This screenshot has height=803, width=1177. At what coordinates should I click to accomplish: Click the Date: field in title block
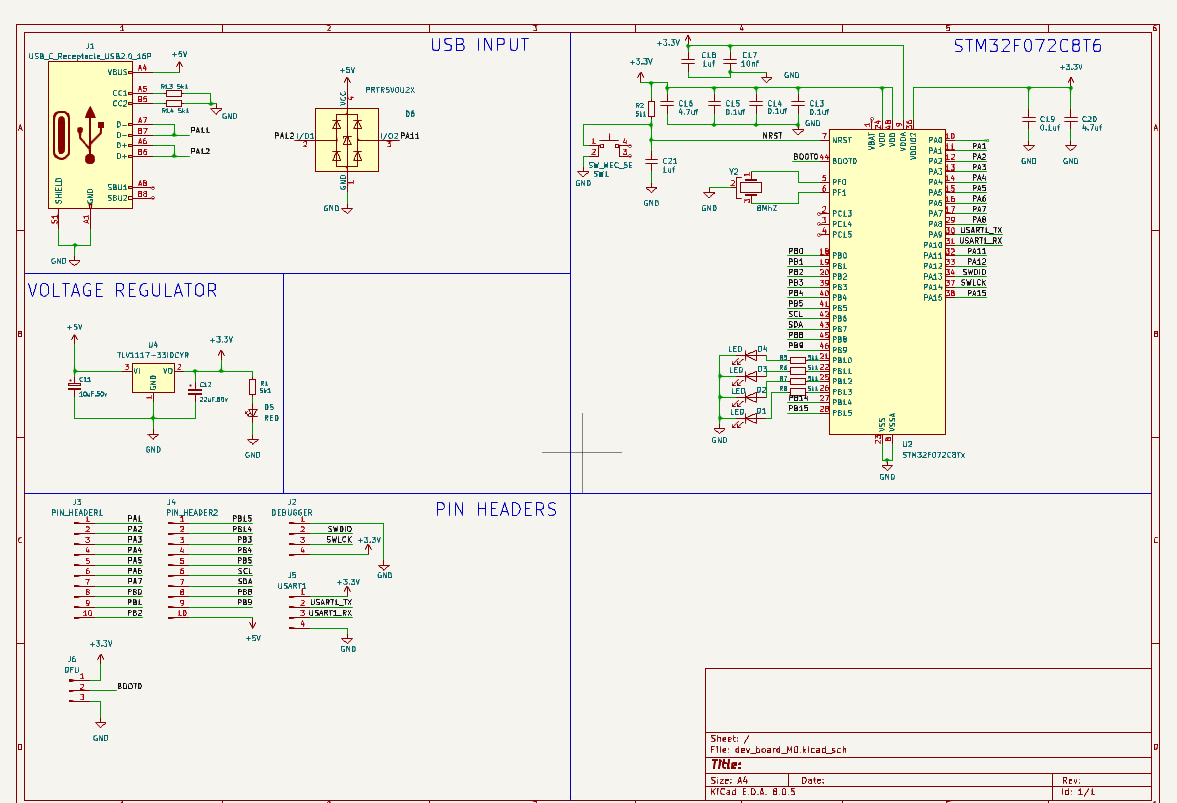(x=813, y=780)
